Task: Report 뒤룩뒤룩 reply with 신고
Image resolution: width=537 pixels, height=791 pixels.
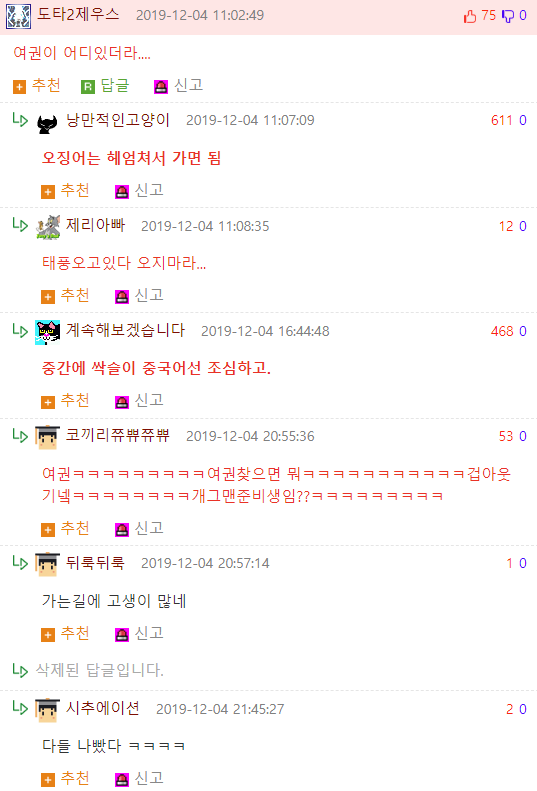Action: (x=139, y=633)
